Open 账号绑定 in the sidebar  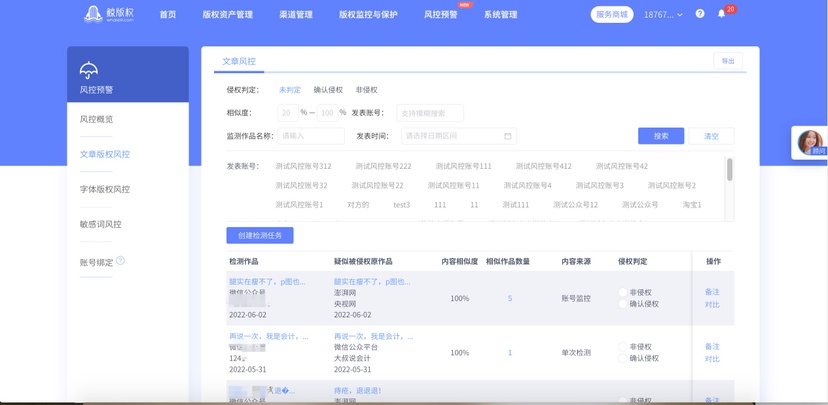96,262
